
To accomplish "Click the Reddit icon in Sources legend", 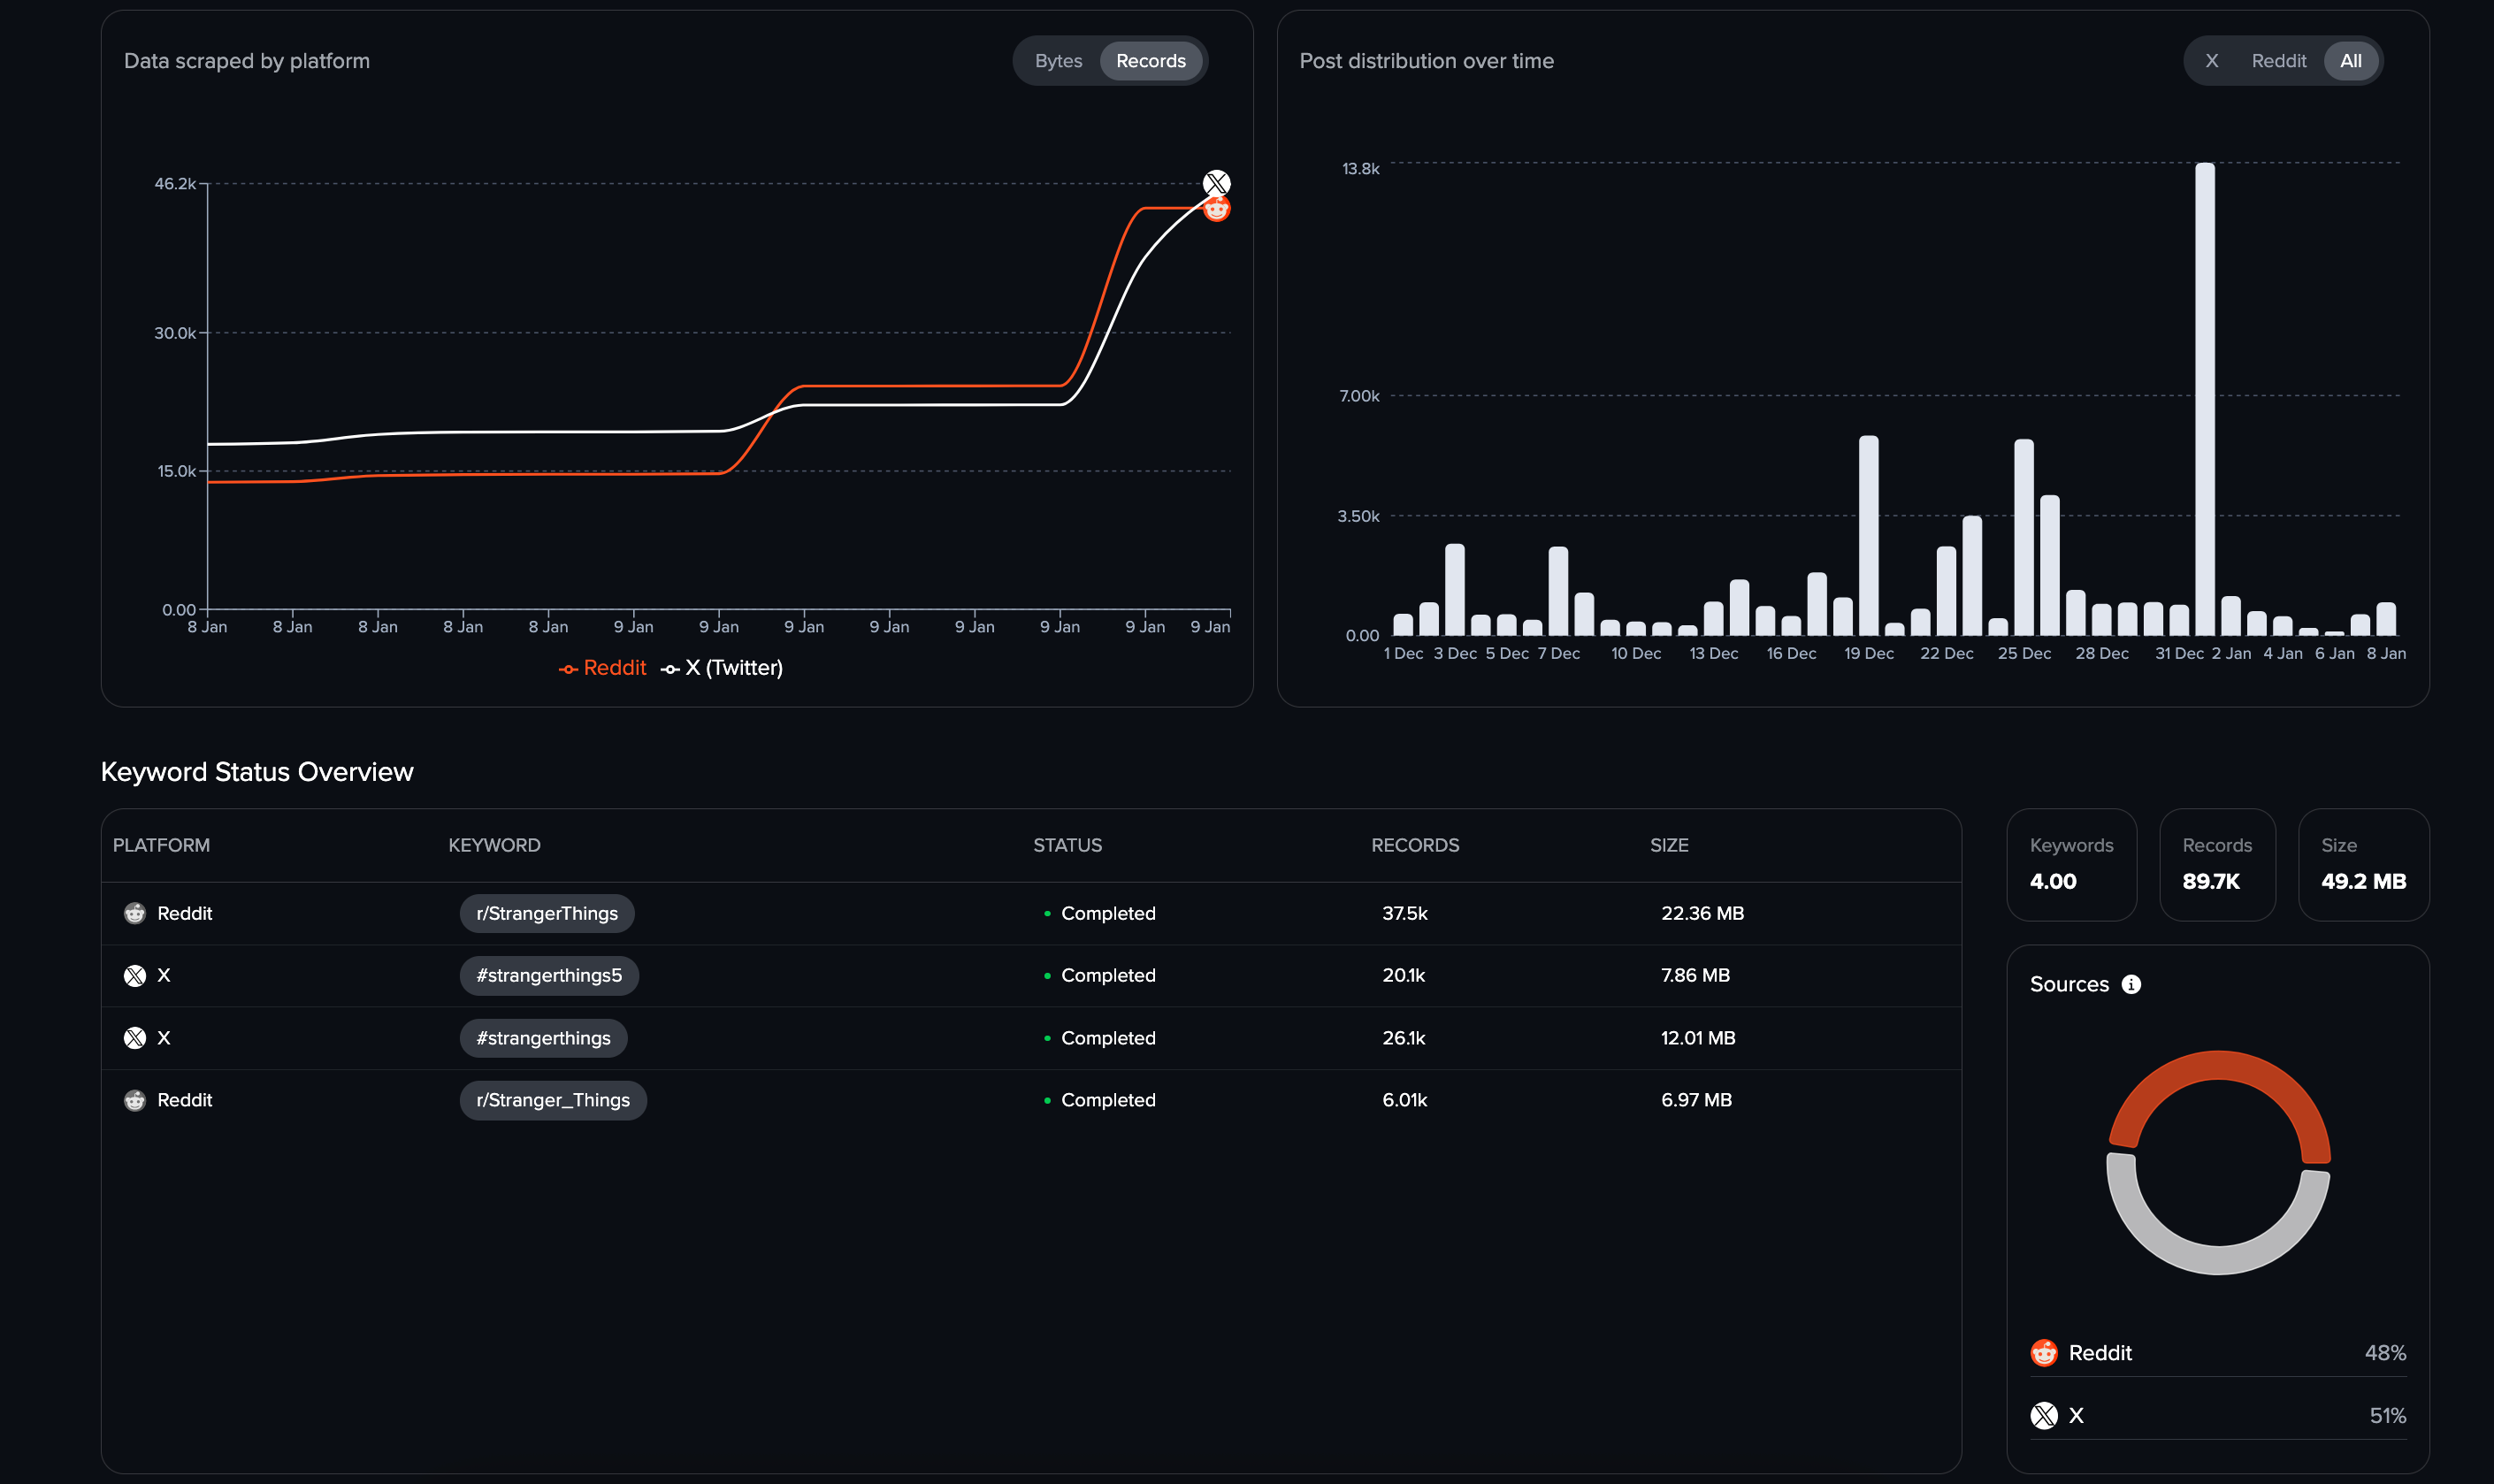I will [x=2044, y=1352].
